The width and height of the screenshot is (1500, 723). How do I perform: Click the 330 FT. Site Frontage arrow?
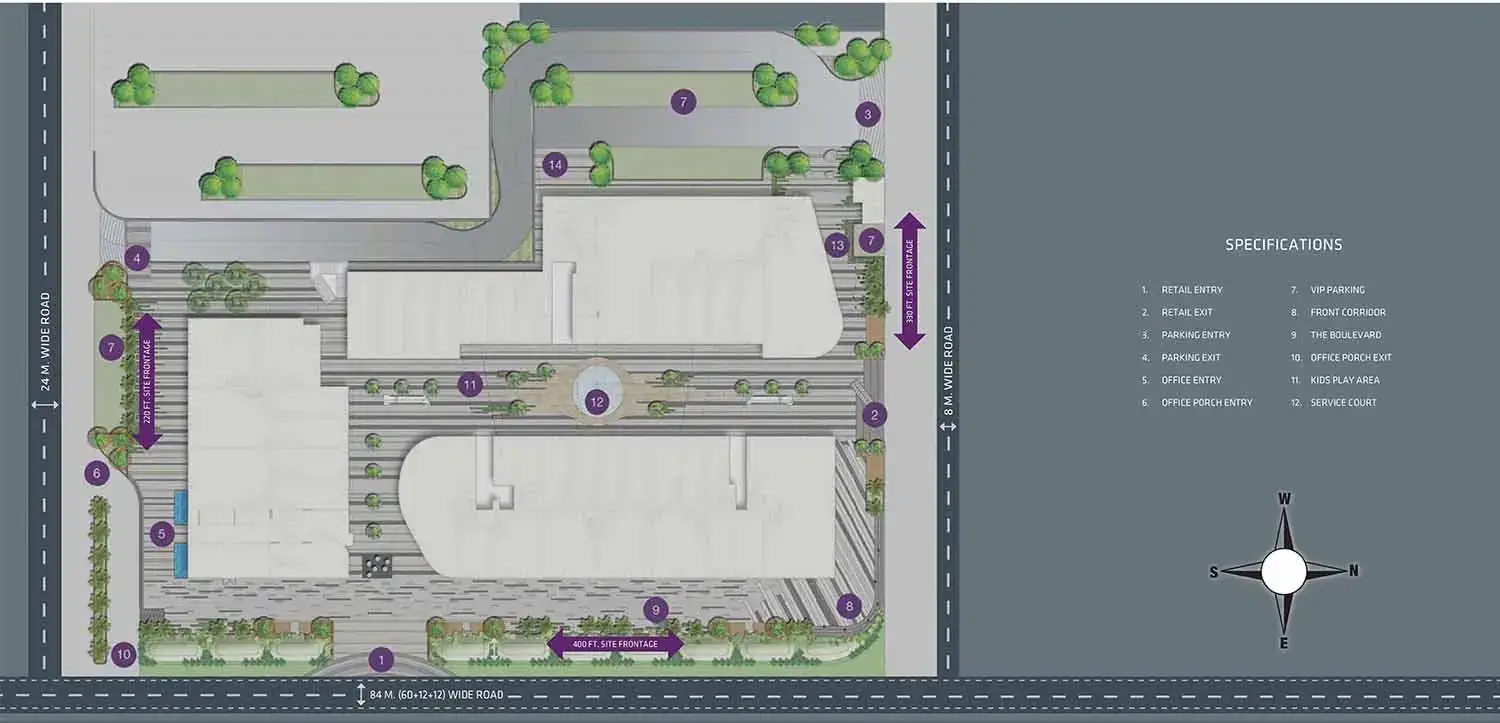click(909, 281)
